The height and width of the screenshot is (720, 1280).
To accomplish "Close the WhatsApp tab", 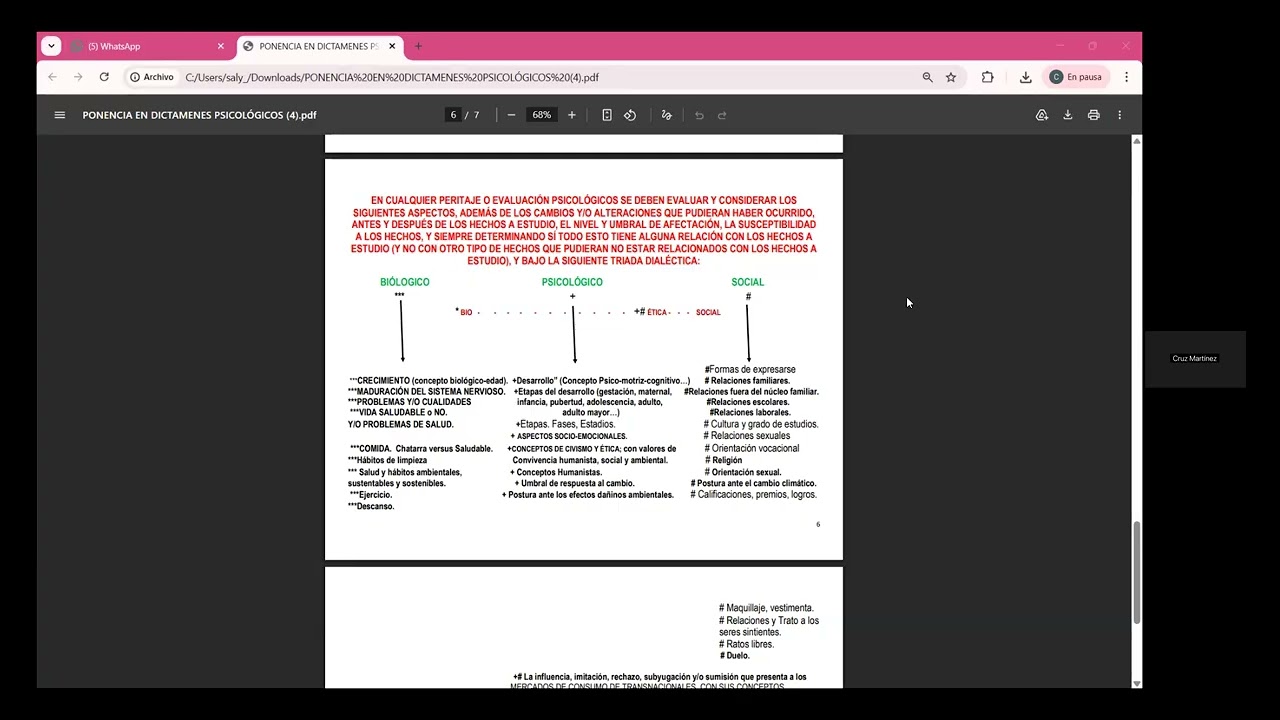I will (221, 46).
